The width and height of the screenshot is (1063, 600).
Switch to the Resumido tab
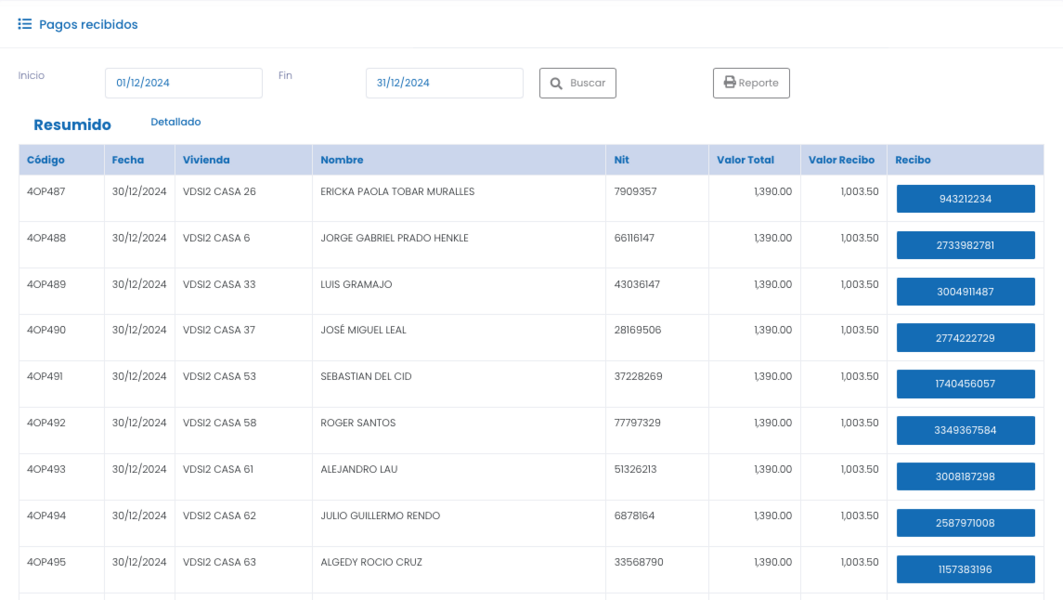72,125
